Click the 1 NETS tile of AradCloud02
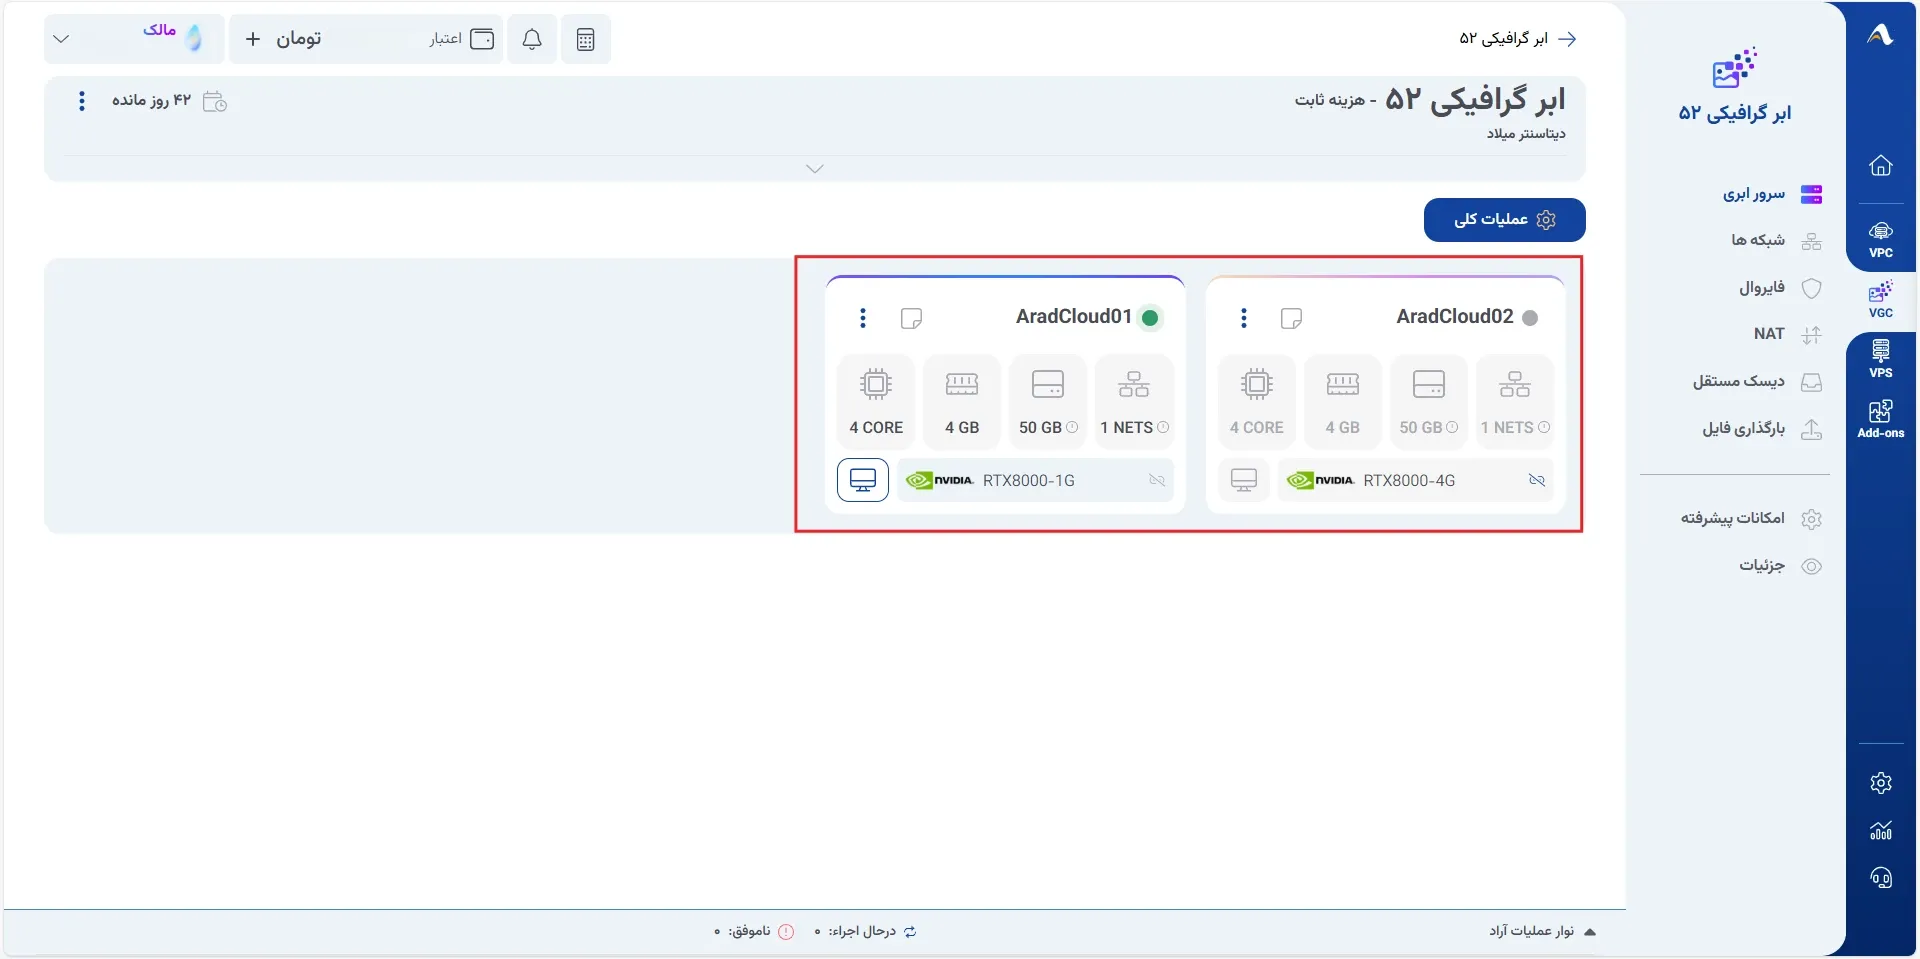 click(x=1515, y=400)
